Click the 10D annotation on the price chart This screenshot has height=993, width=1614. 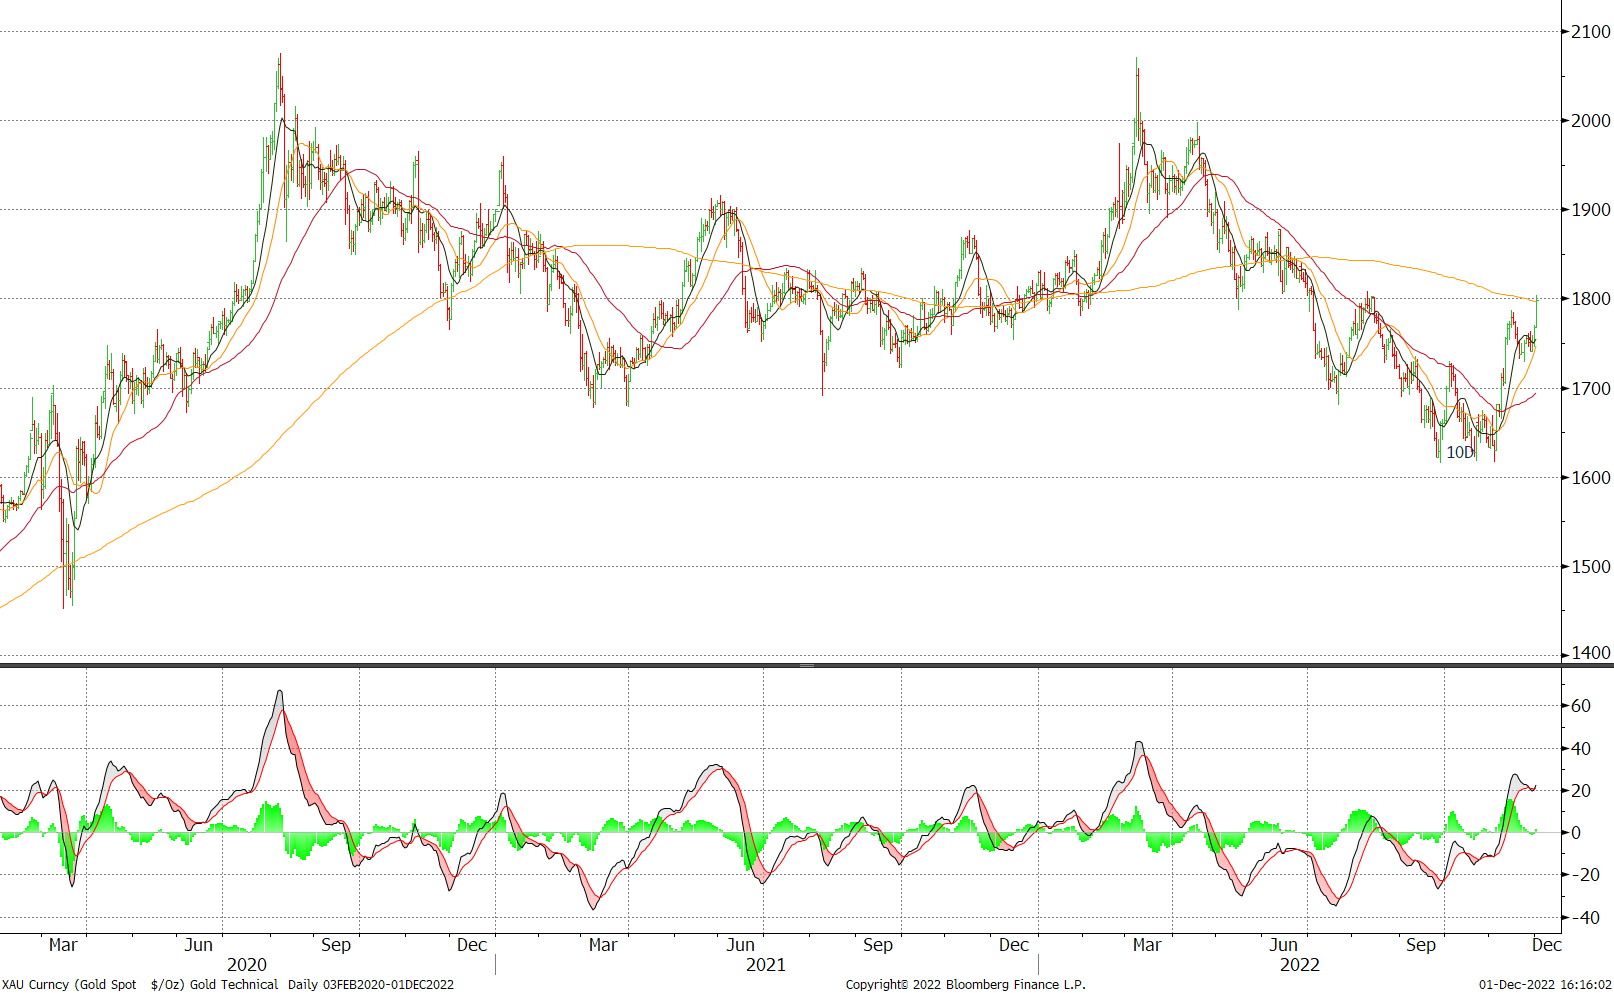(1460, 453)
